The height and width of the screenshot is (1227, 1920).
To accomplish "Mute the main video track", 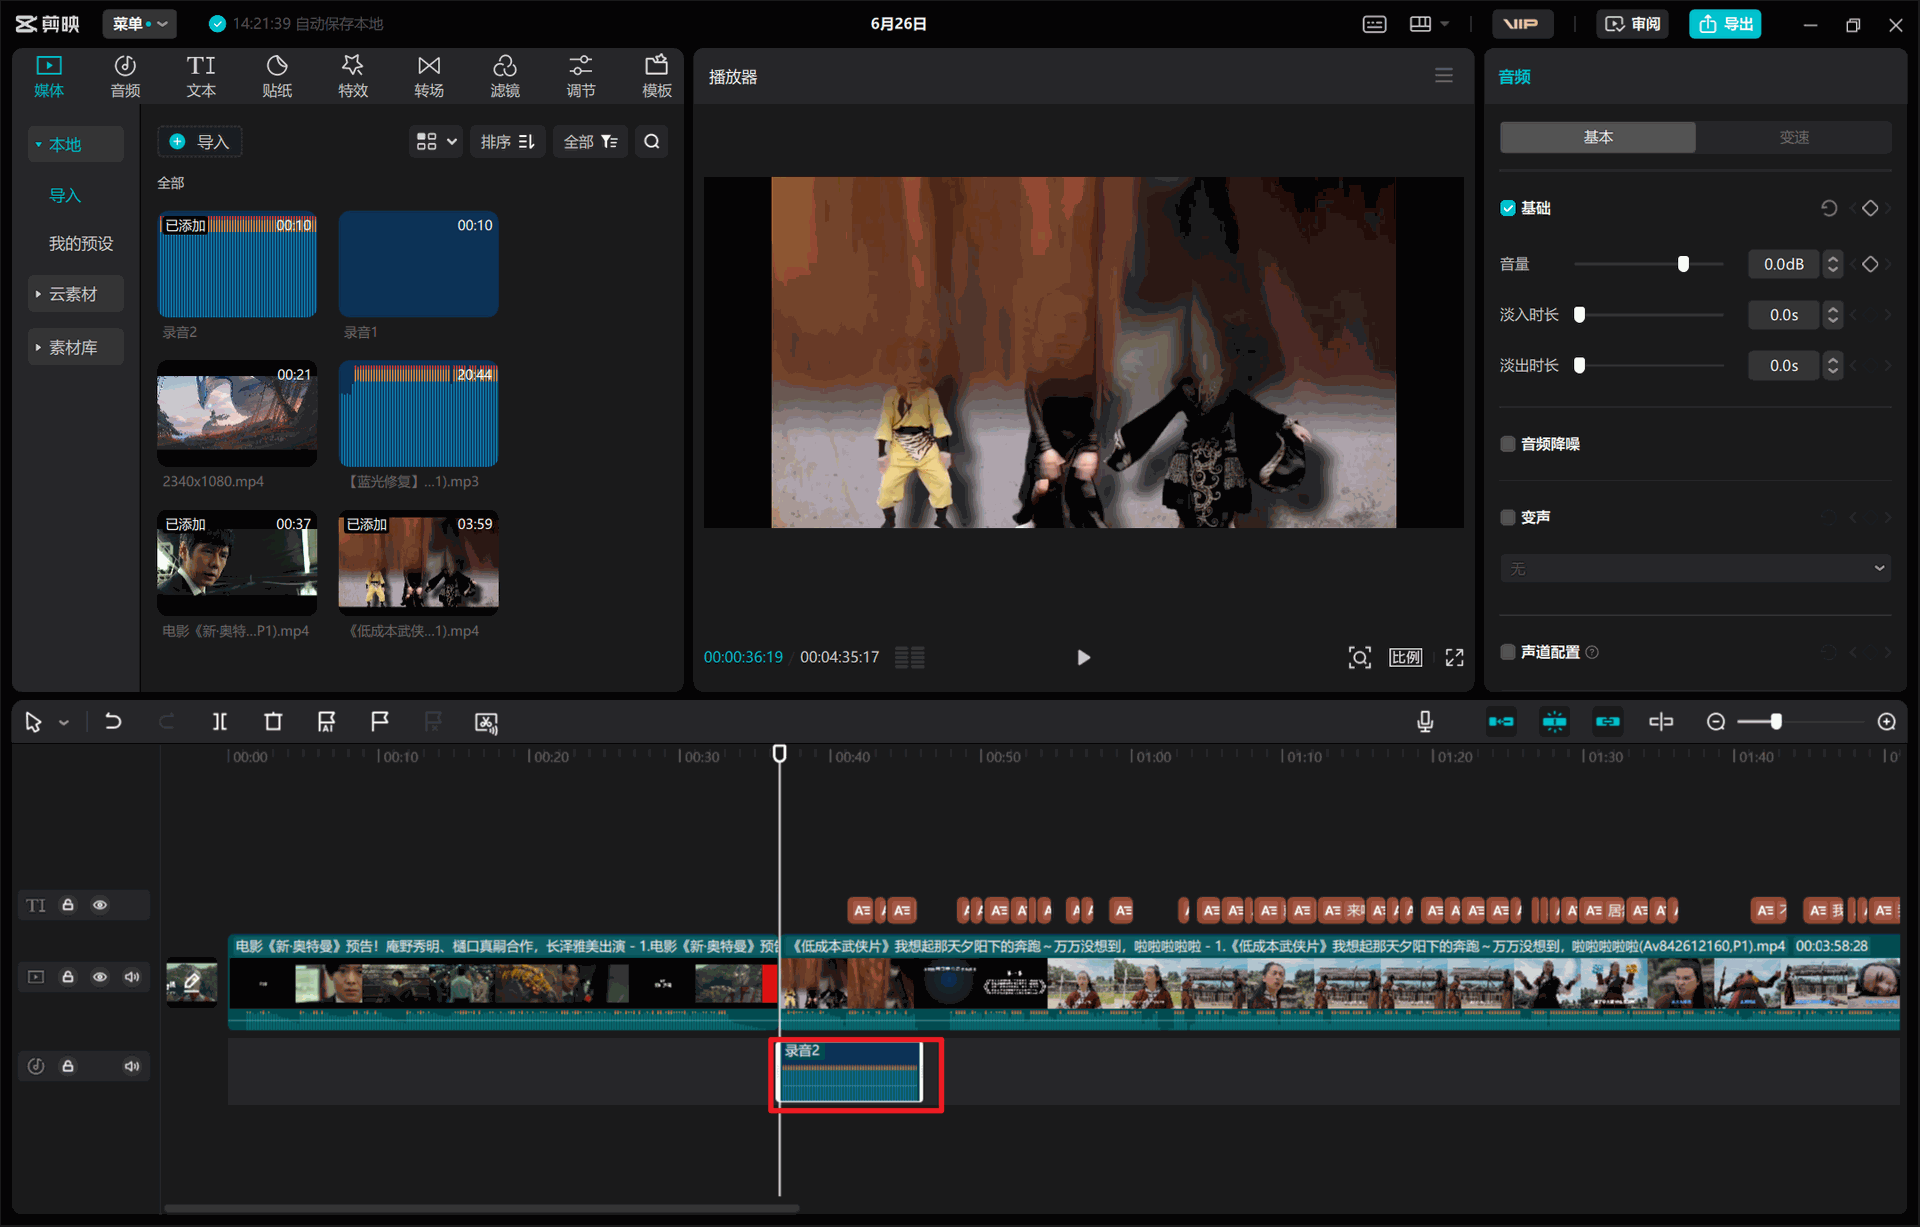I will [132, 977].
